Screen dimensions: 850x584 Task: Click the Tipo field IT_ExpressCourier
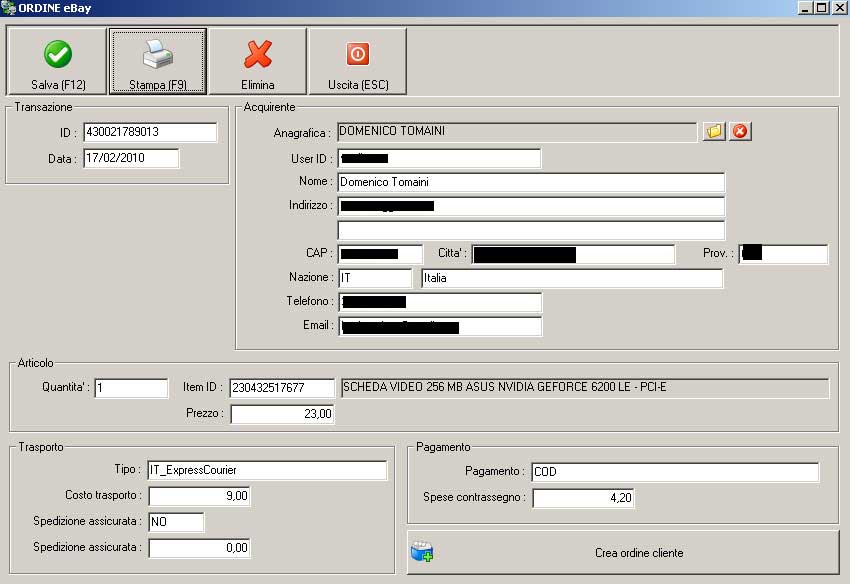coord(267,470)
